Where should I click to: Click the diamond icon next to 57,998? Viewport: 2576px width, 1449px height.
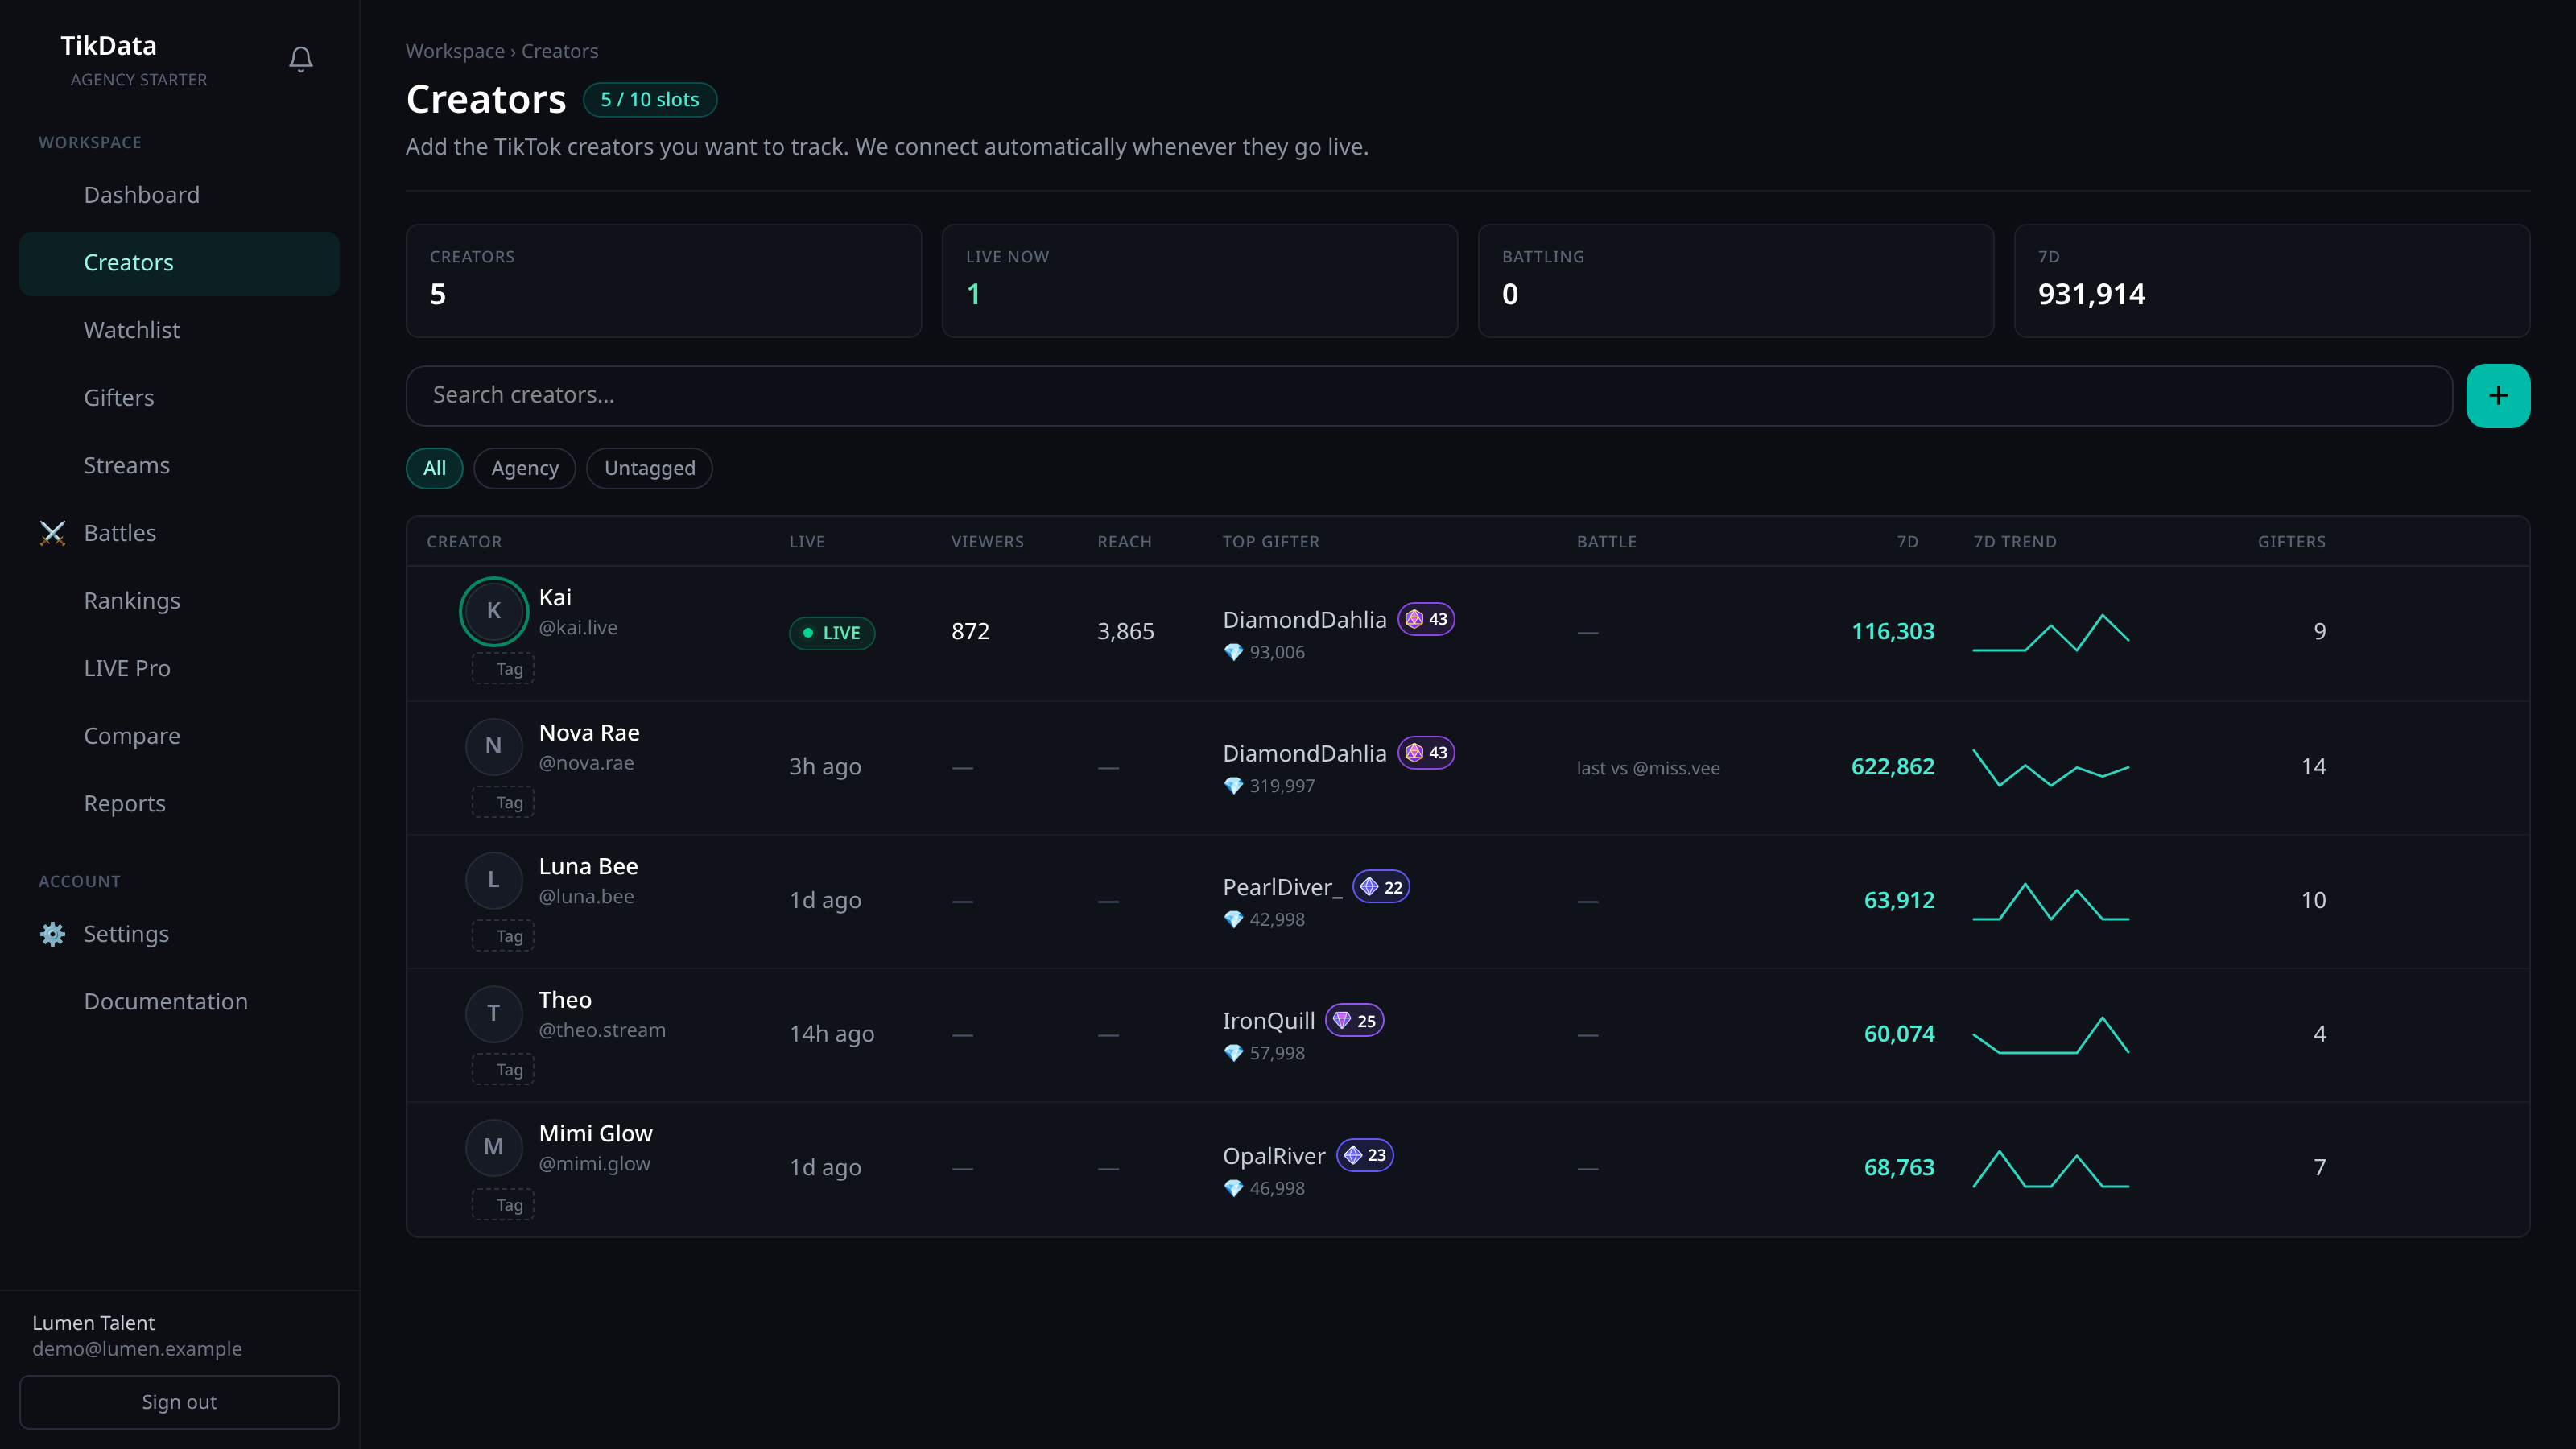click(1233, 1054)
